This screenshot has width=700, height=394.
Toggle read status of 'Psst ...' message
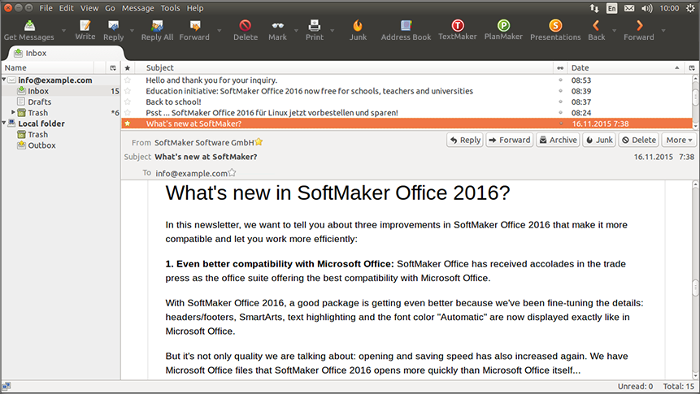click(x=560, y=112)
